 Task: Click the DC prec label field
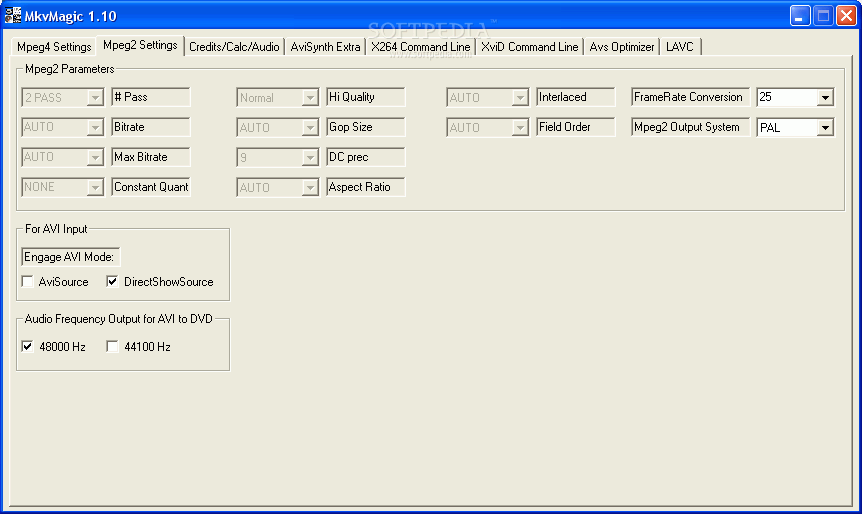pos(366,157)
